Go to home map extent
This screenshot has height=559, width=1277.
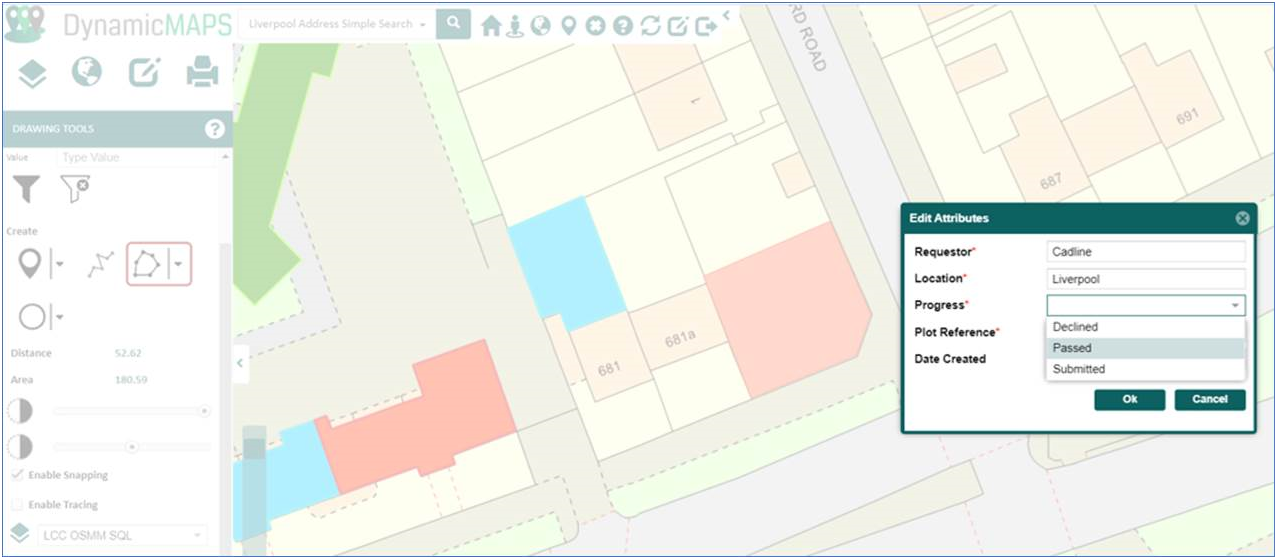[x=490, y=25]
